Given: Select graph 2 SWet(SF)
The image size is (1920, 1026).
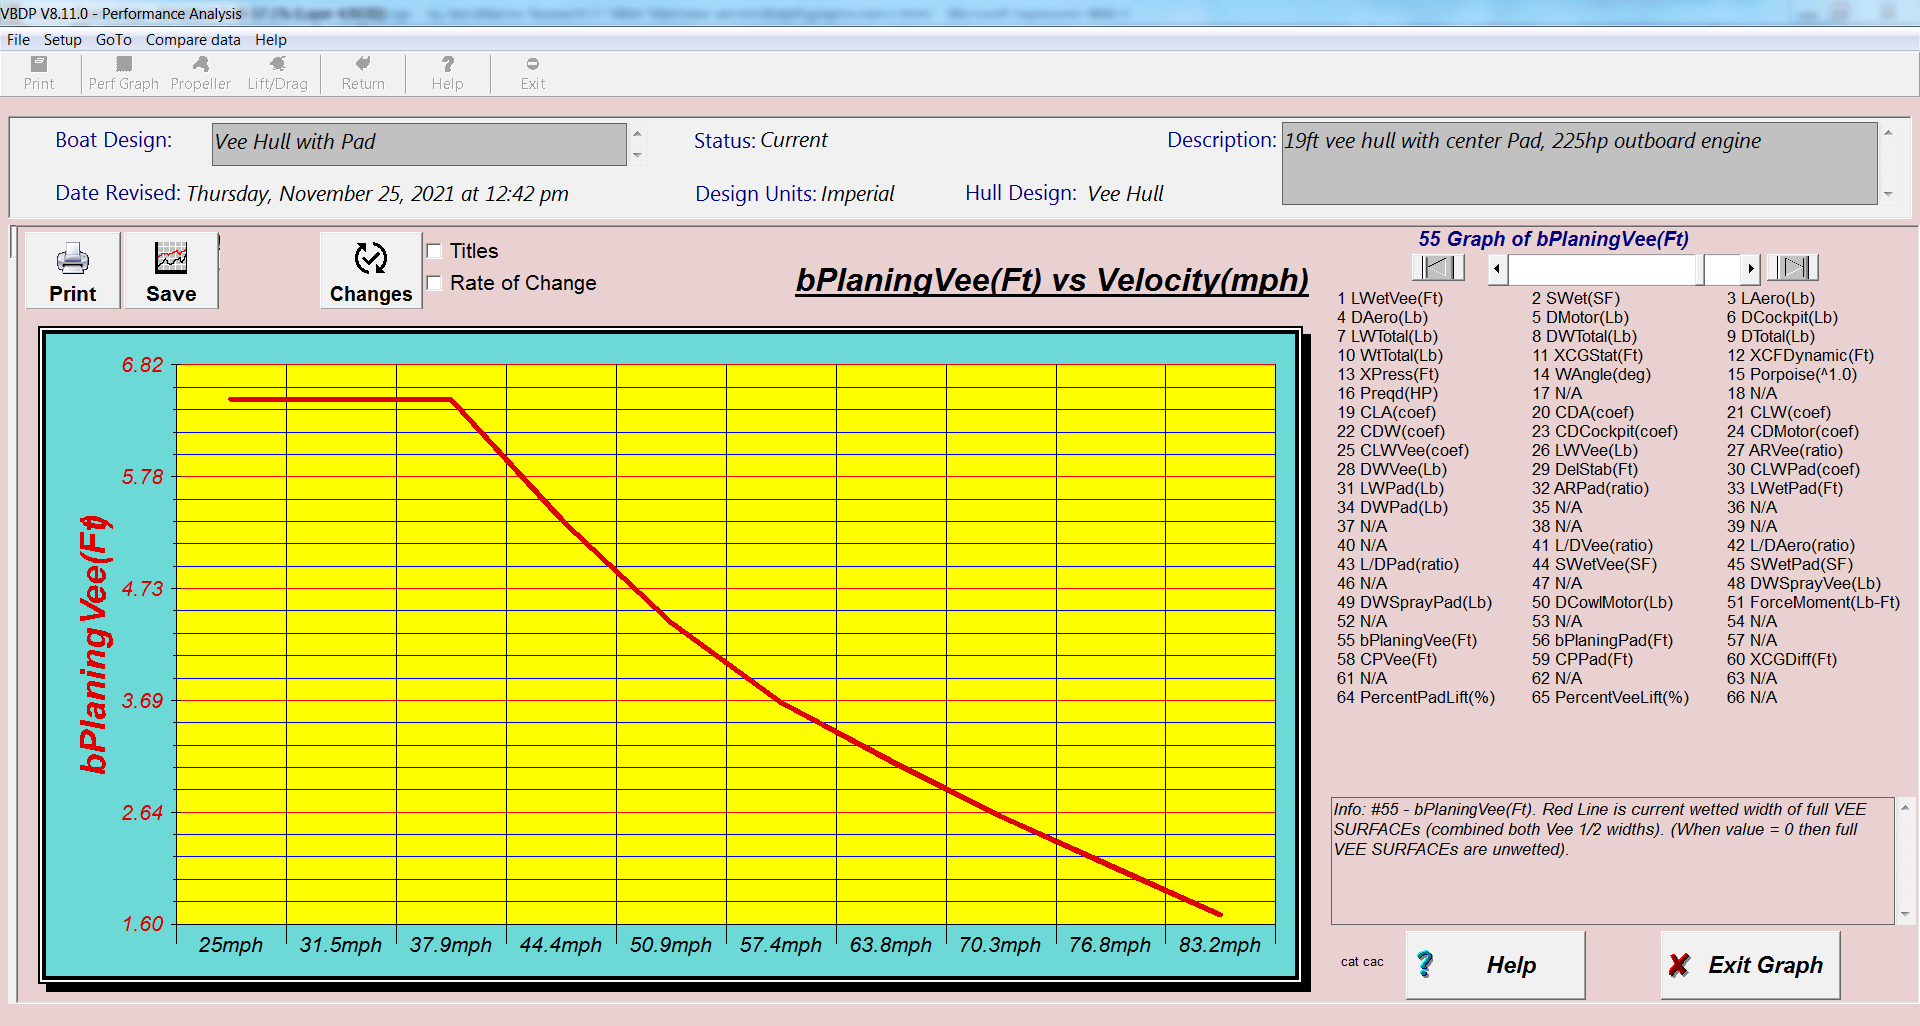Looking at the screenshot, I should pyautogui.click(x=1576, y=298).
